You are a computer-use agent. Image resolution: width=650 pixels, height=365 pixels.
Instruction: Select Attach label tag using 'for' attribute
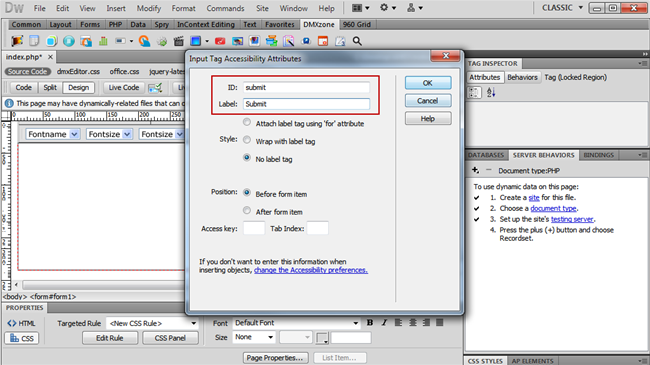tap(247, 122)
